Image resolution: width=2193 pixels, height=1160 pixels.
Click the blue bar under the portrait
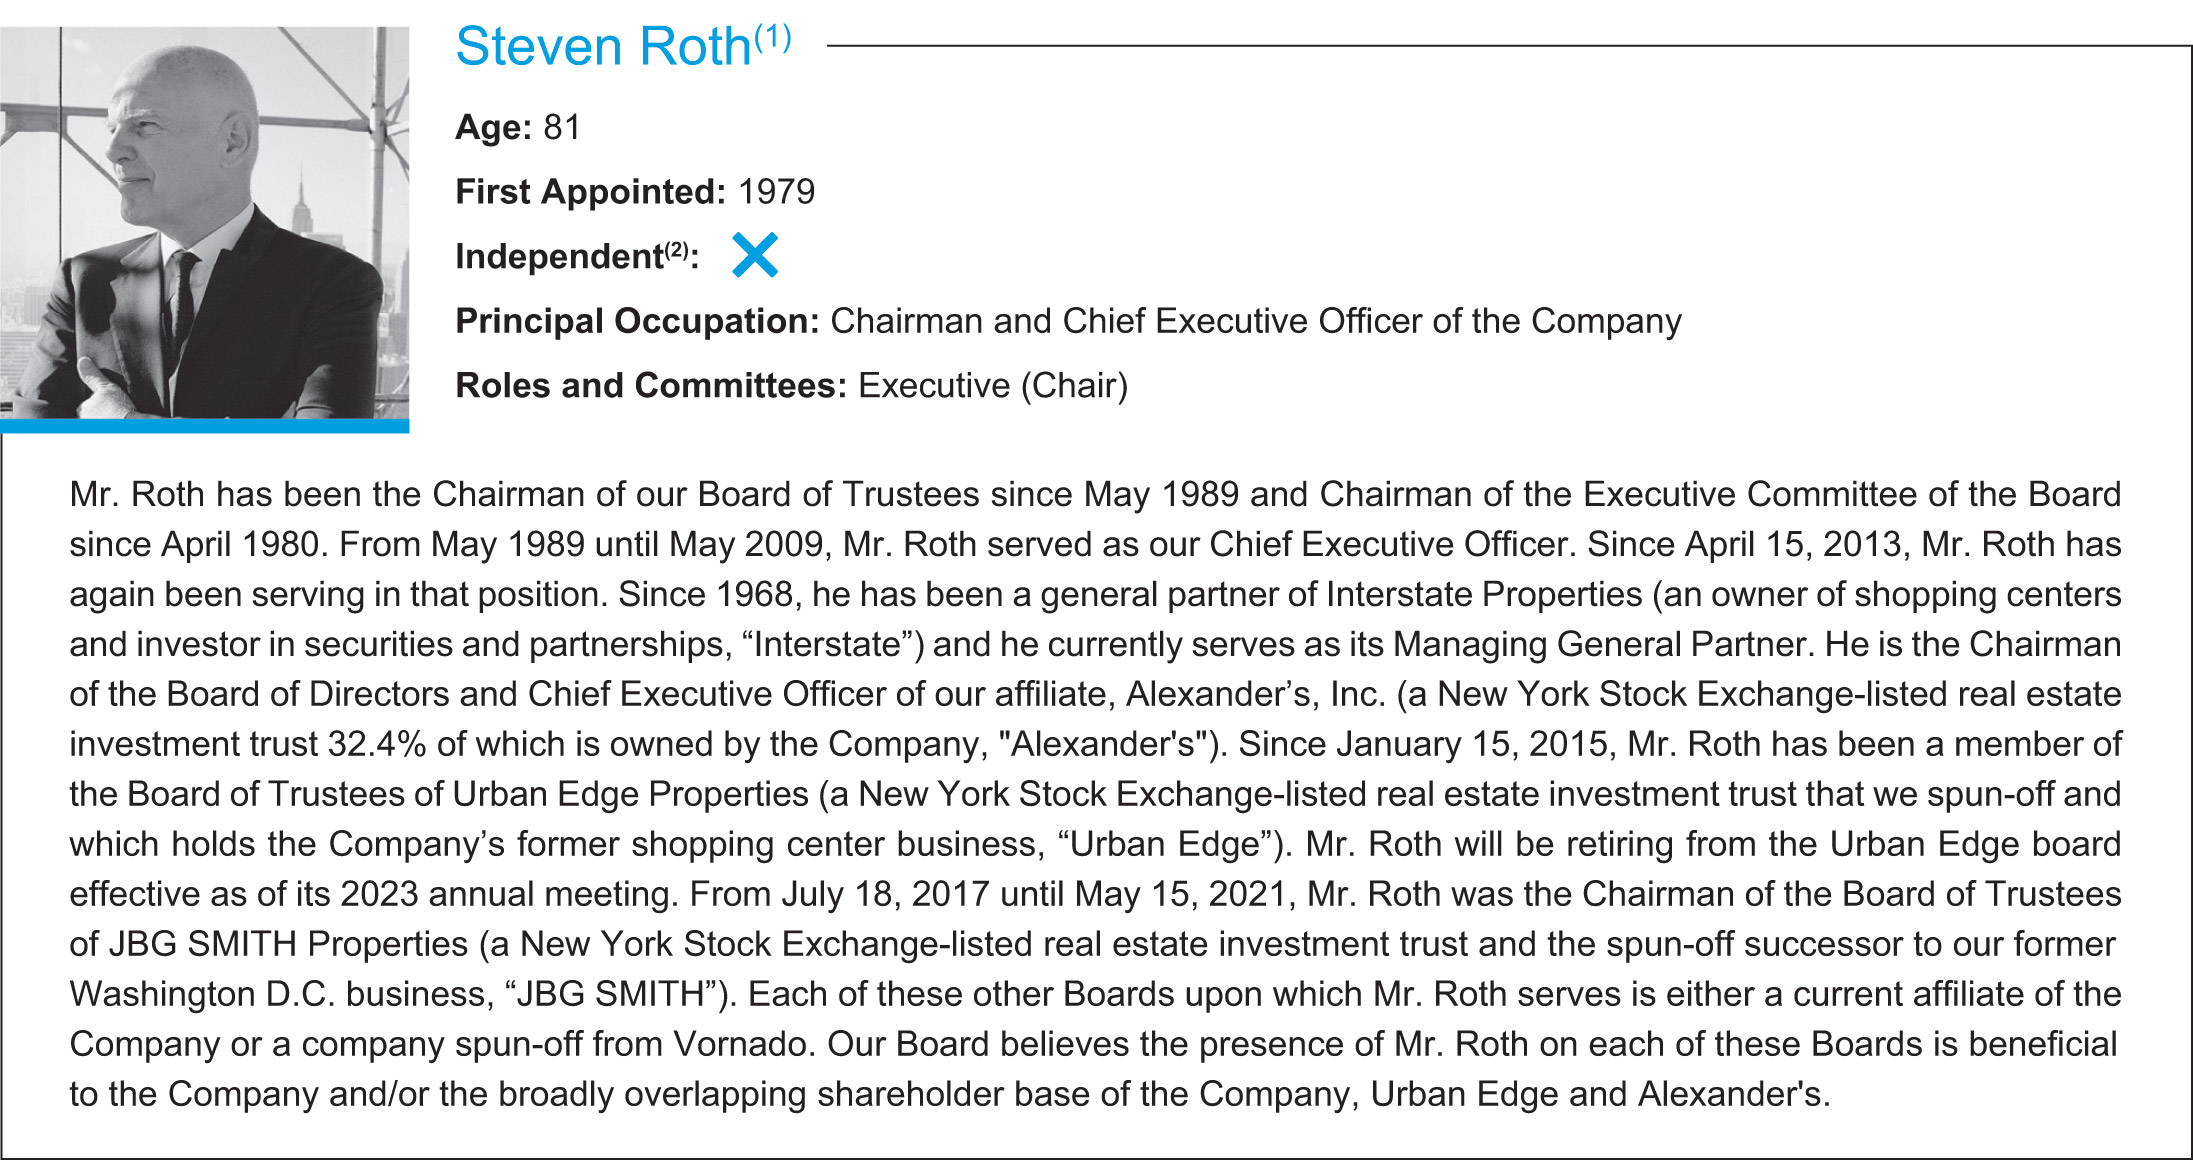tap(204, 426)
